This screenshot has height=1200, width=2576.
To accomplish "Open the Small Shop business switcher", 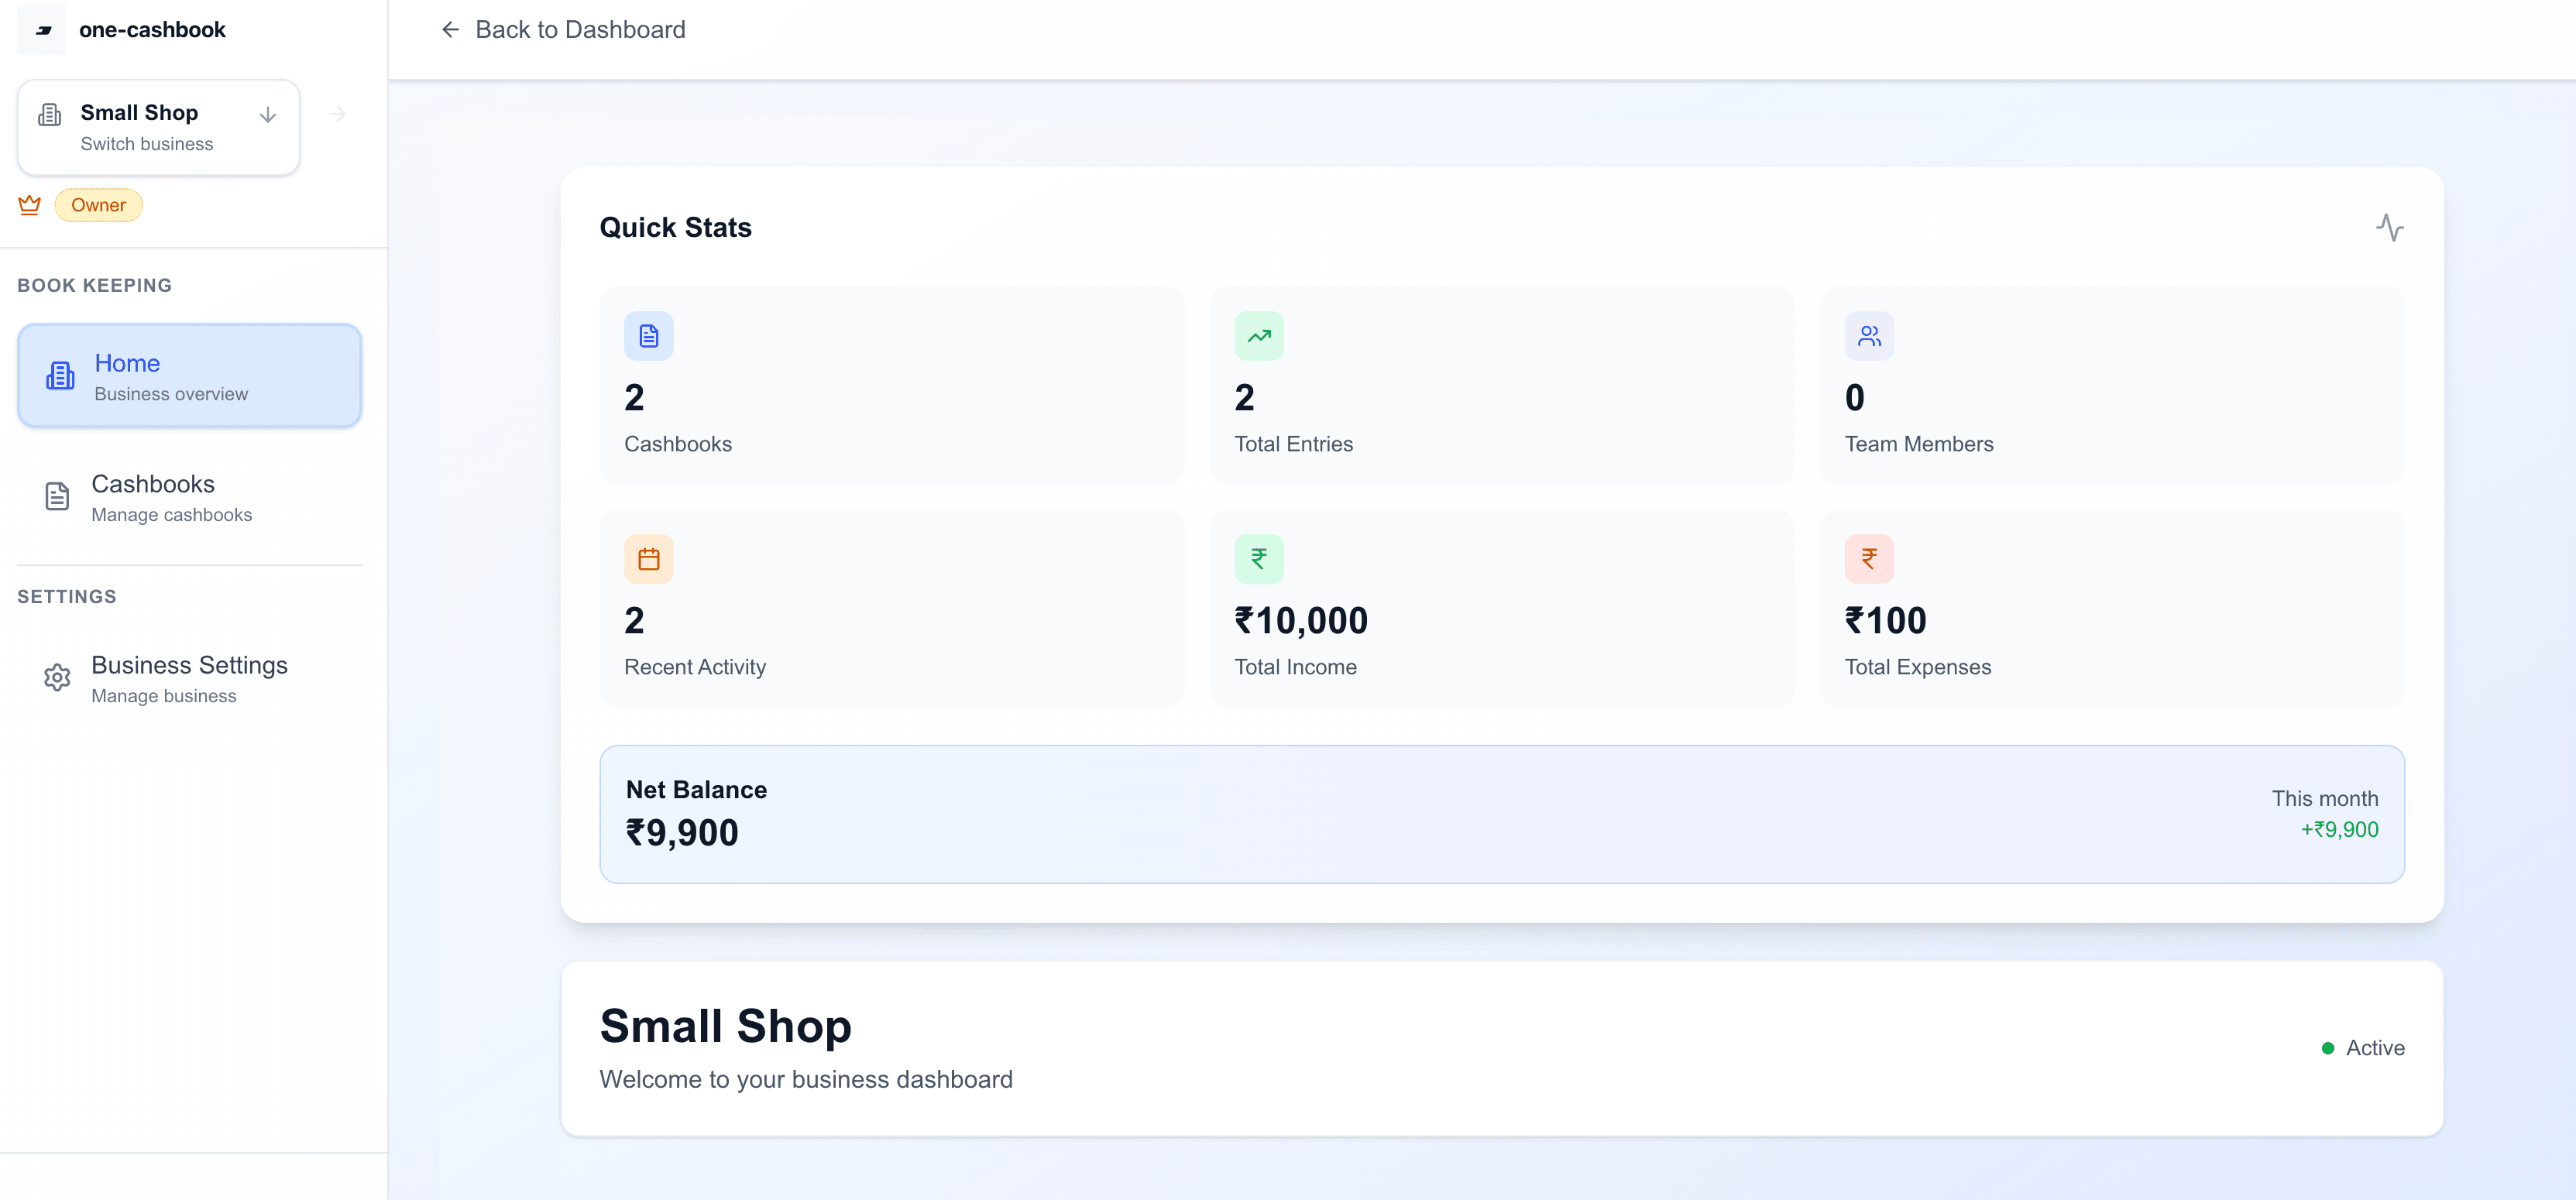I will pos(158,127).
